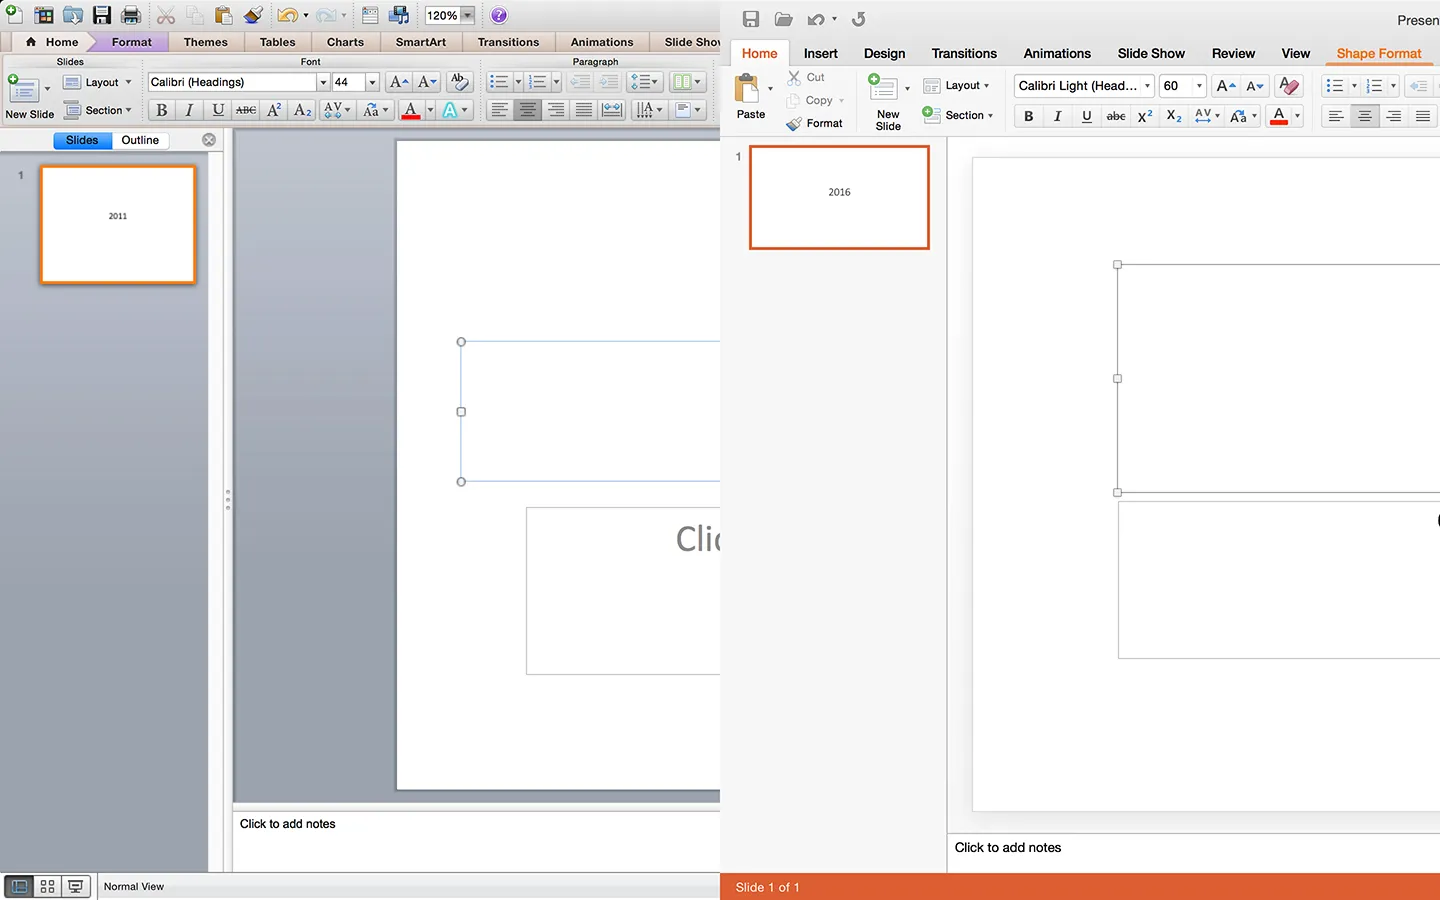The width and height of the screenshot is (1440, 900).
Task: Open the Shape Format tab
Action: coord(1379,53)
